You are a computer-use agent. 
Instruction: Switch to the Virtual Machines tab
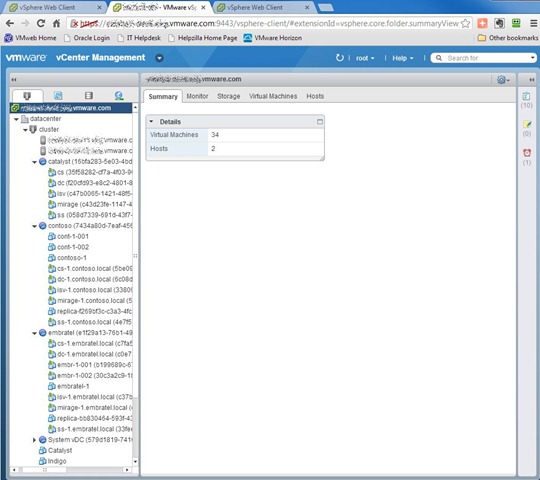[x=273, y=96]
